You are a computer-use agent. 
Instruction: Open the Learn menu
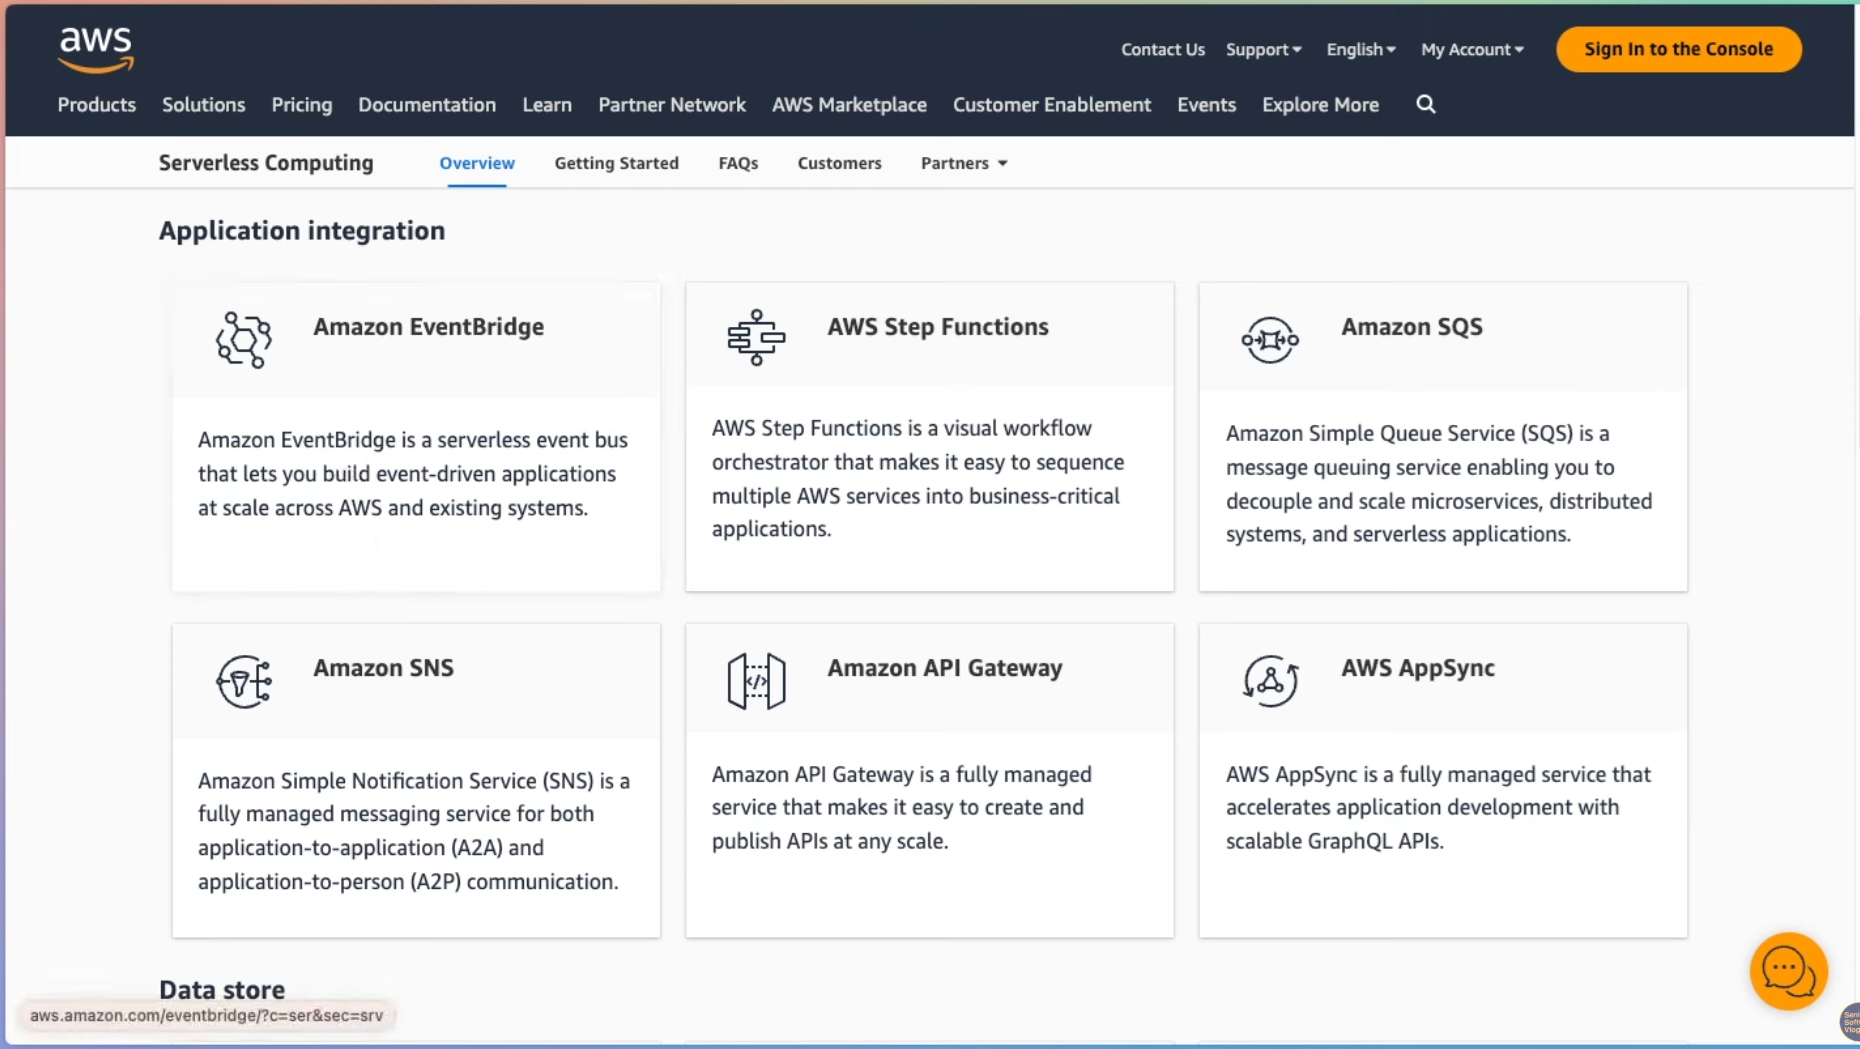[x=547, y=104]
